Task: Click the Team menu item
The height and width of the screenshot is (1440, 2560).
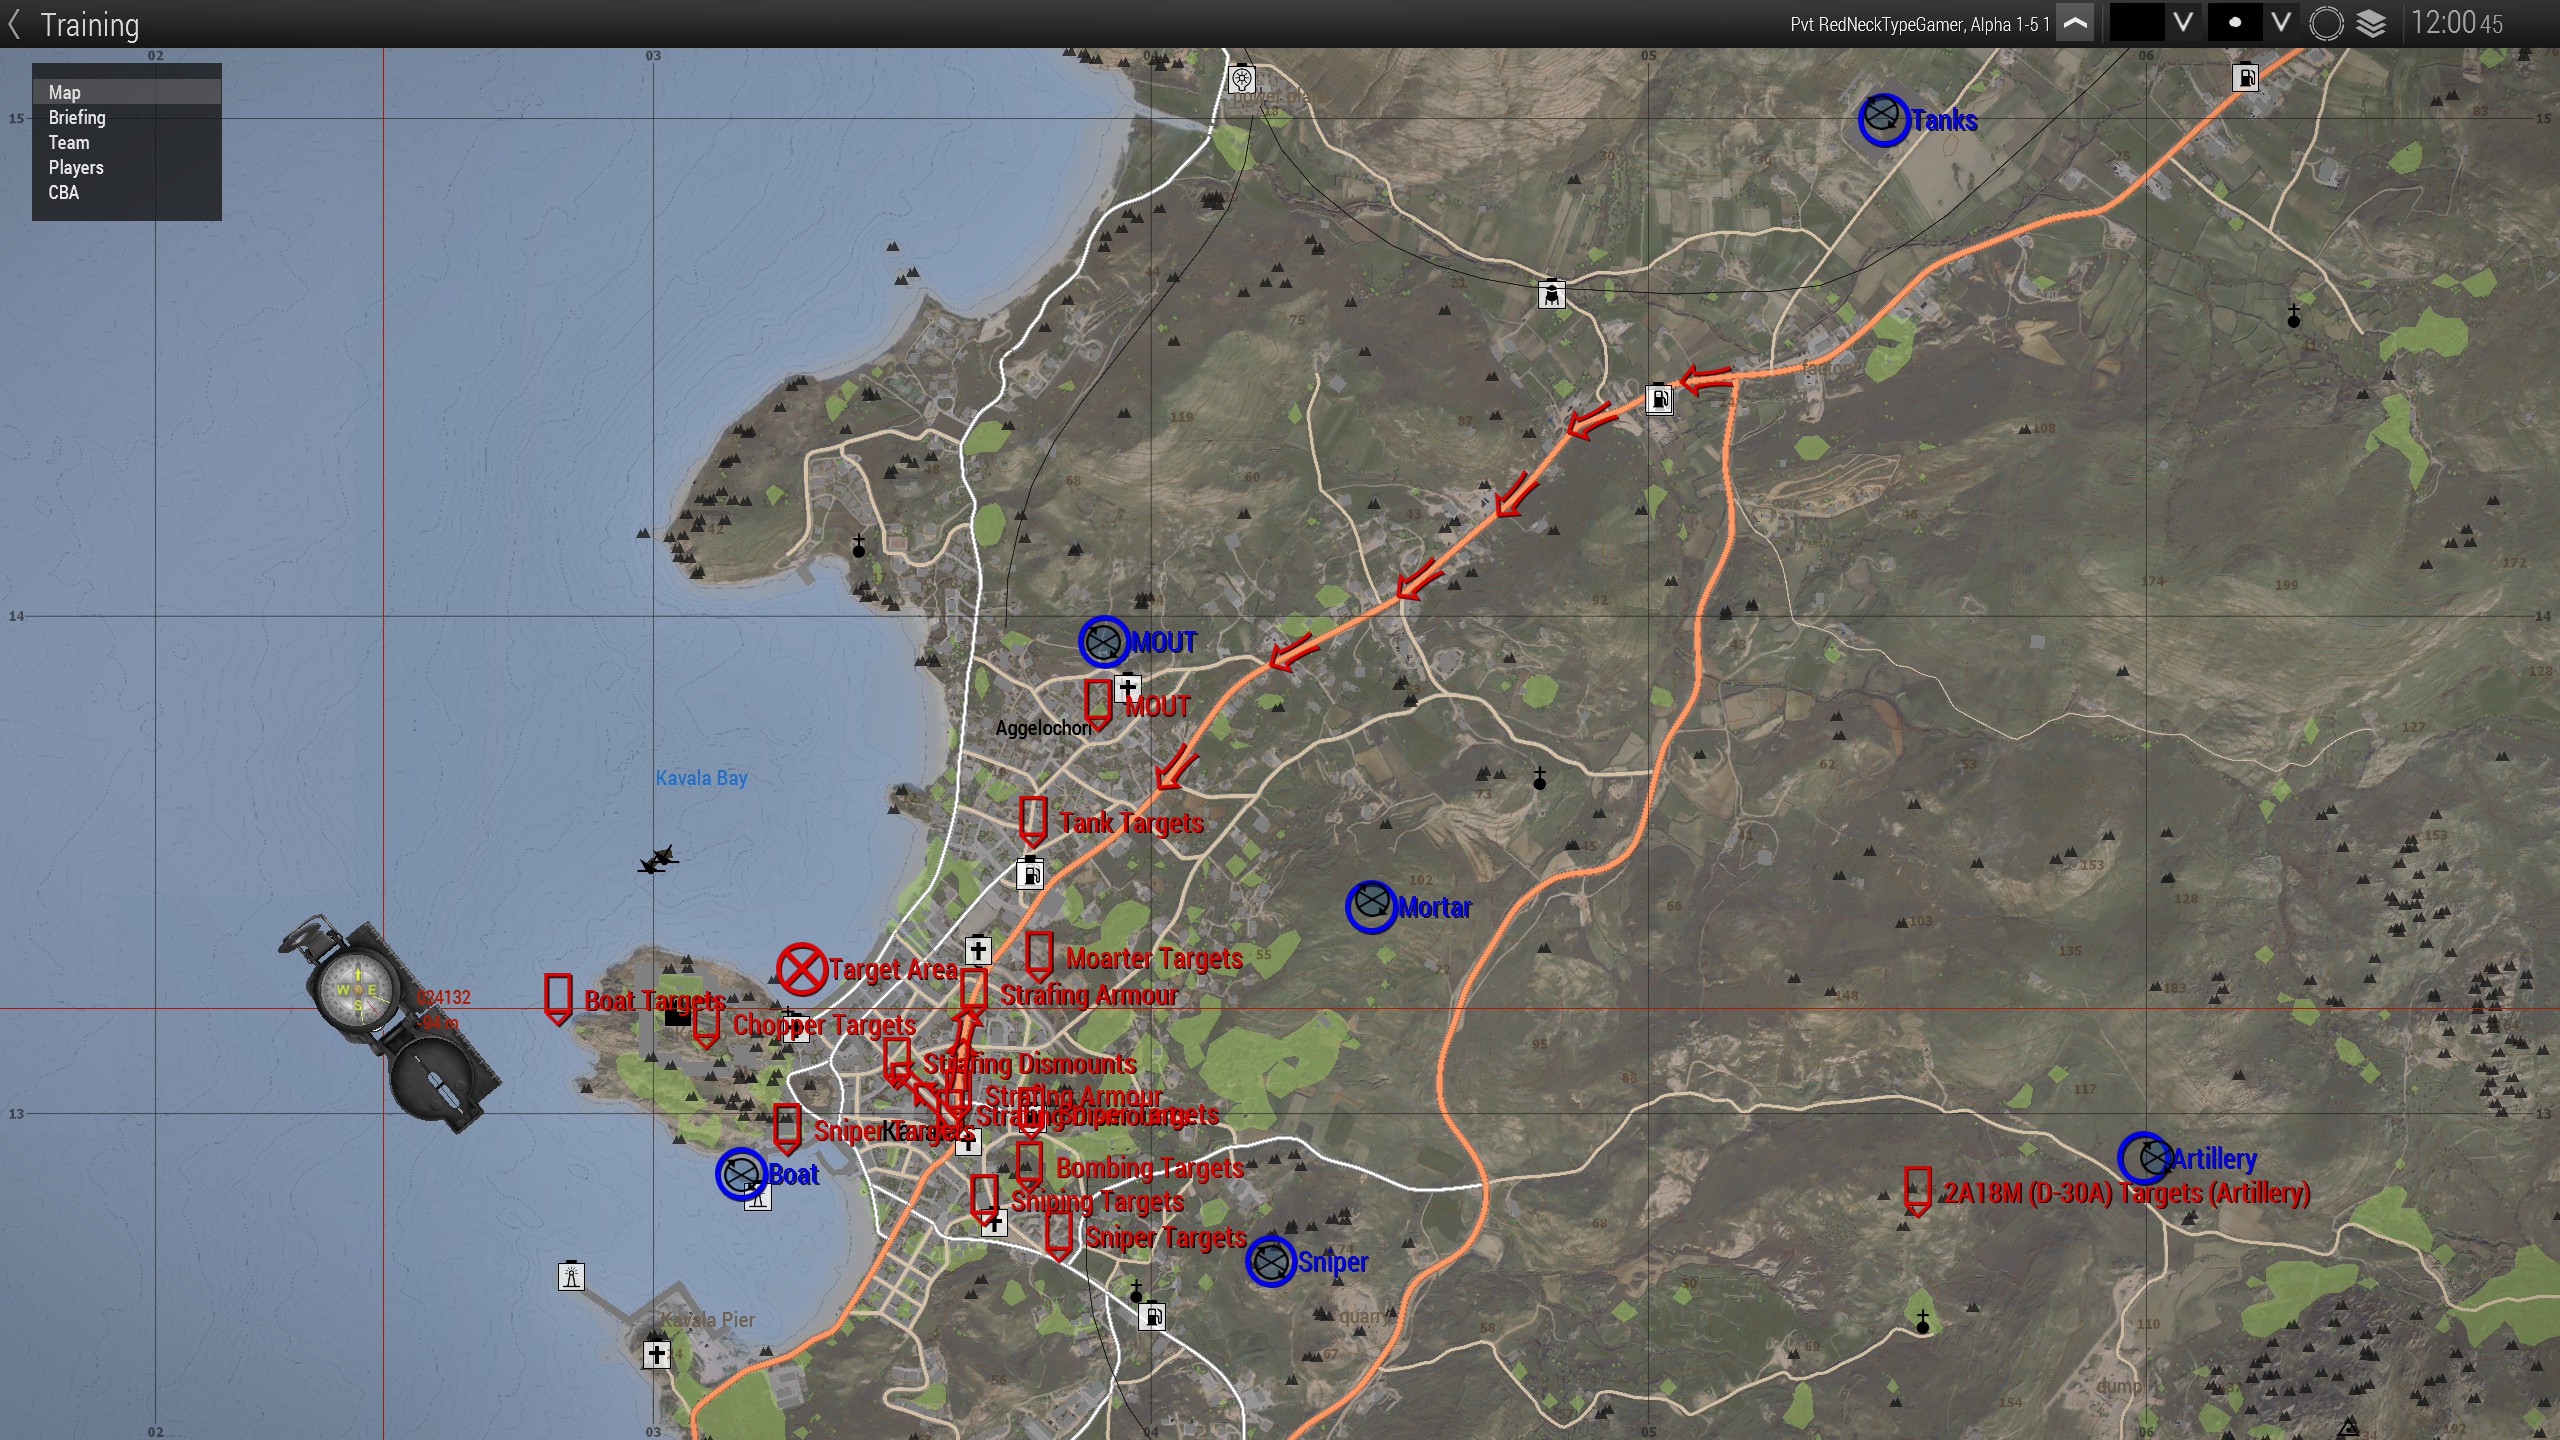Action: tap(69, 143)
